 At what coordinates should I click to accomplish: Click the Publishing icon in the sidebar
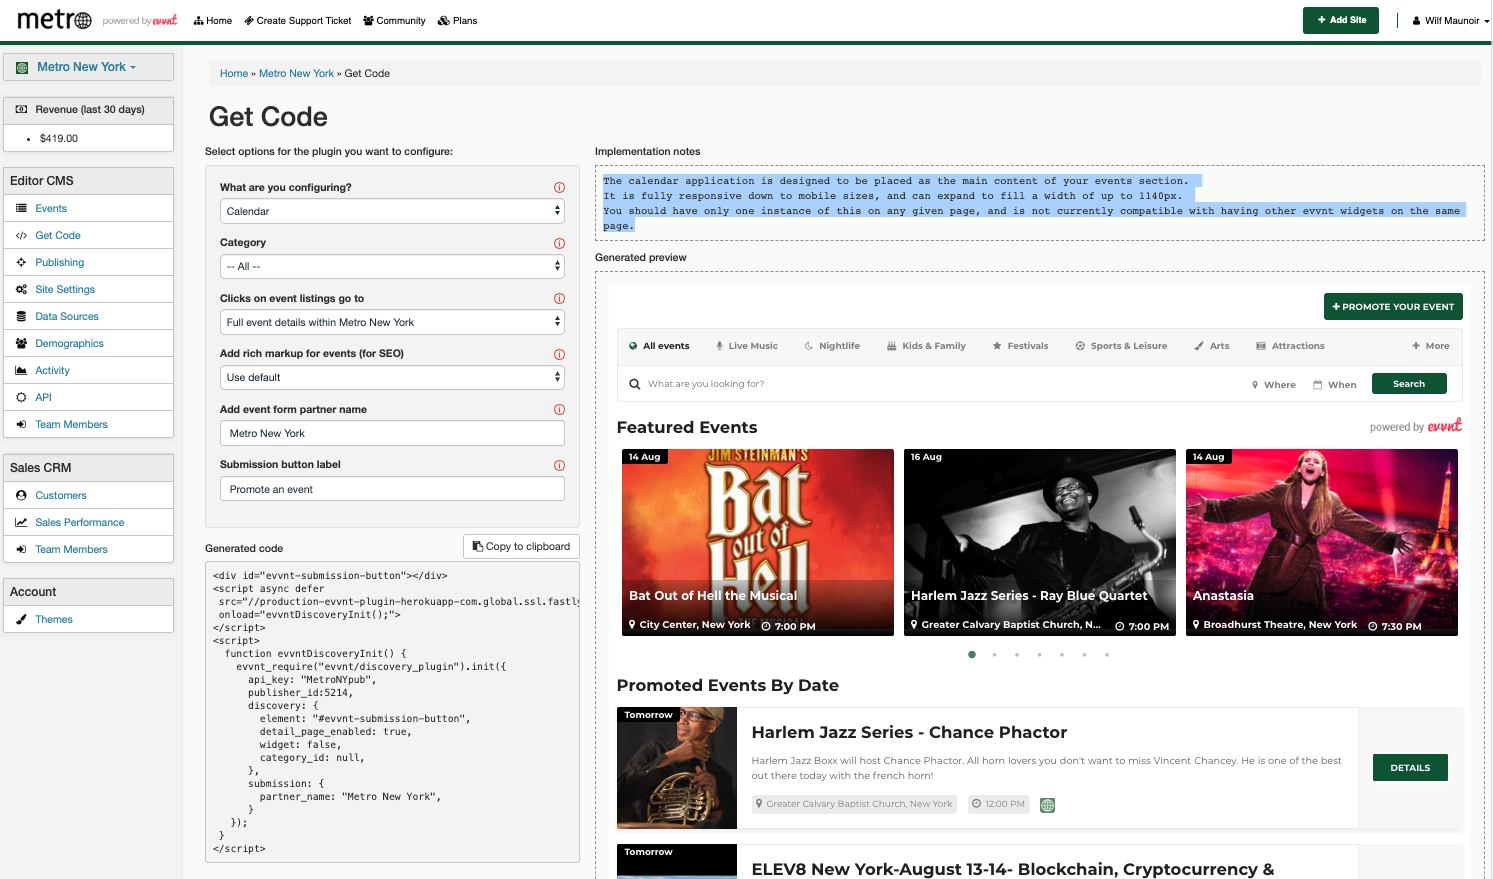pos(21,262)
